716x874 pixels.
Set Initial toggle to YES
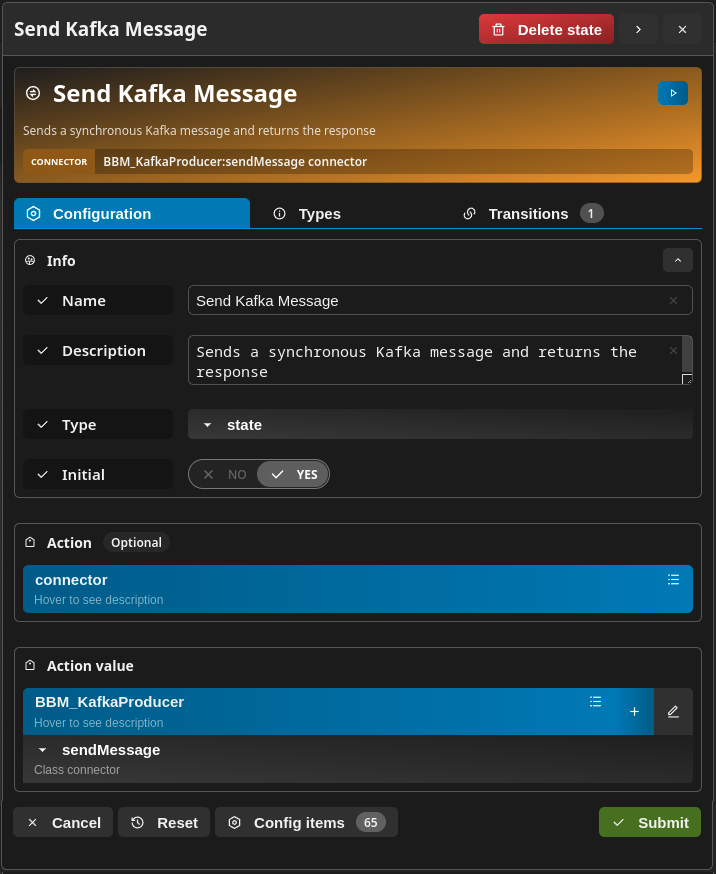pyautogui.click(x=293, y=474)
